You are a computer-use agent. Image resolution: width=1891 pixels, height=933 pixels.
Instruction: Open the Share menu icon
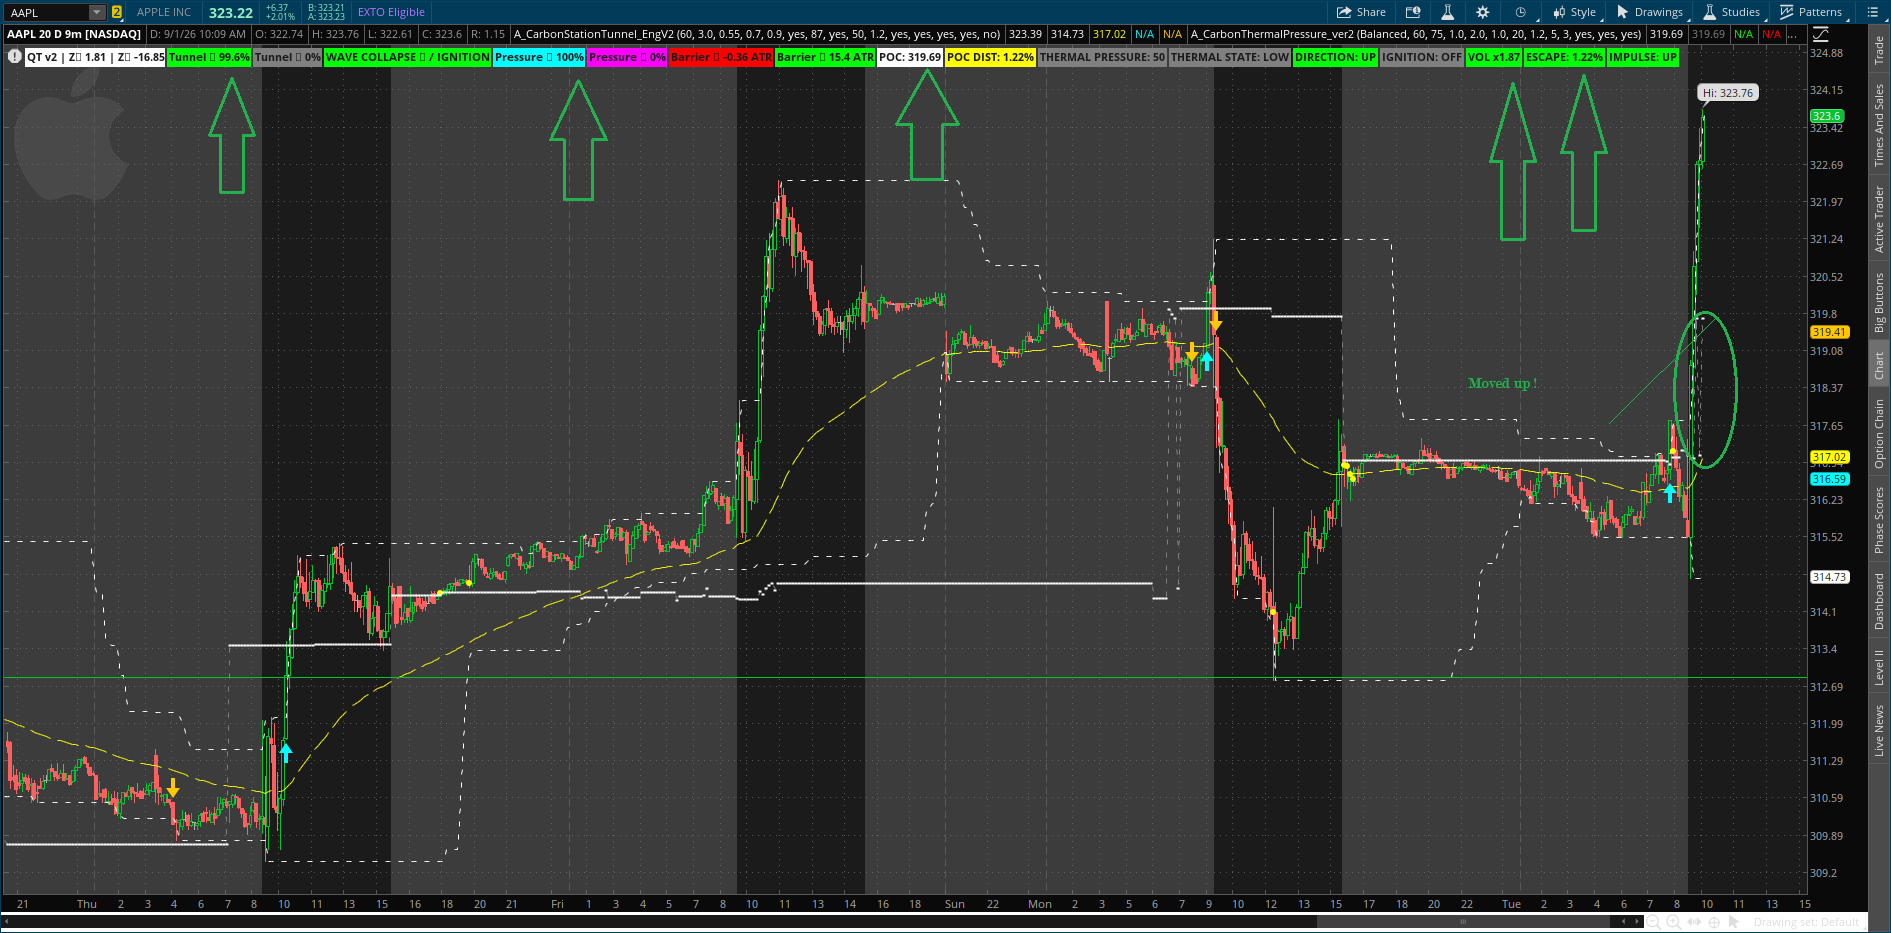[x=1361, y=12]
